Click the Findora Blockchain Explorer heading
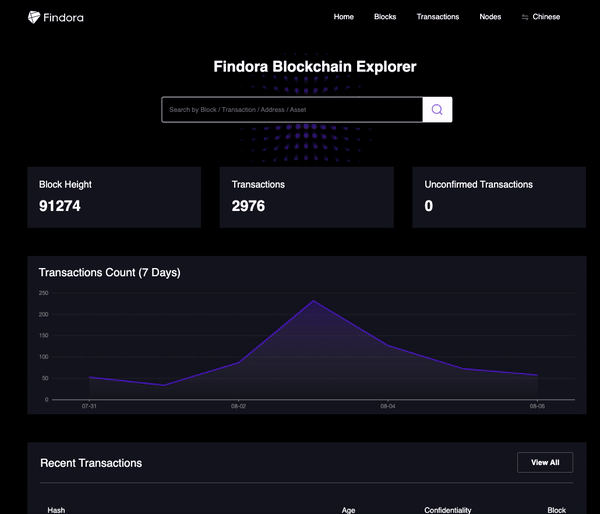600x514 pixels. [315, 67]
